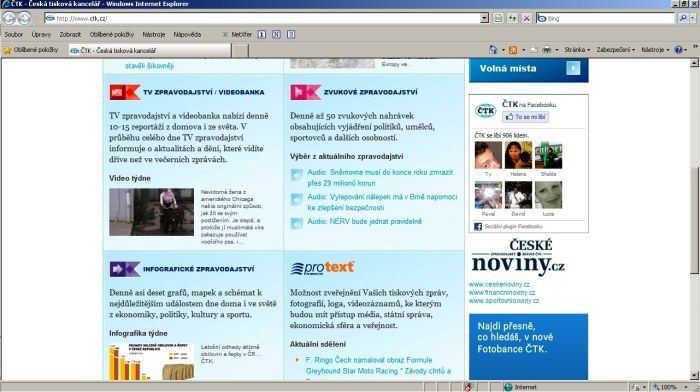Expand the Home button dropdown arrow

point(503,50)
